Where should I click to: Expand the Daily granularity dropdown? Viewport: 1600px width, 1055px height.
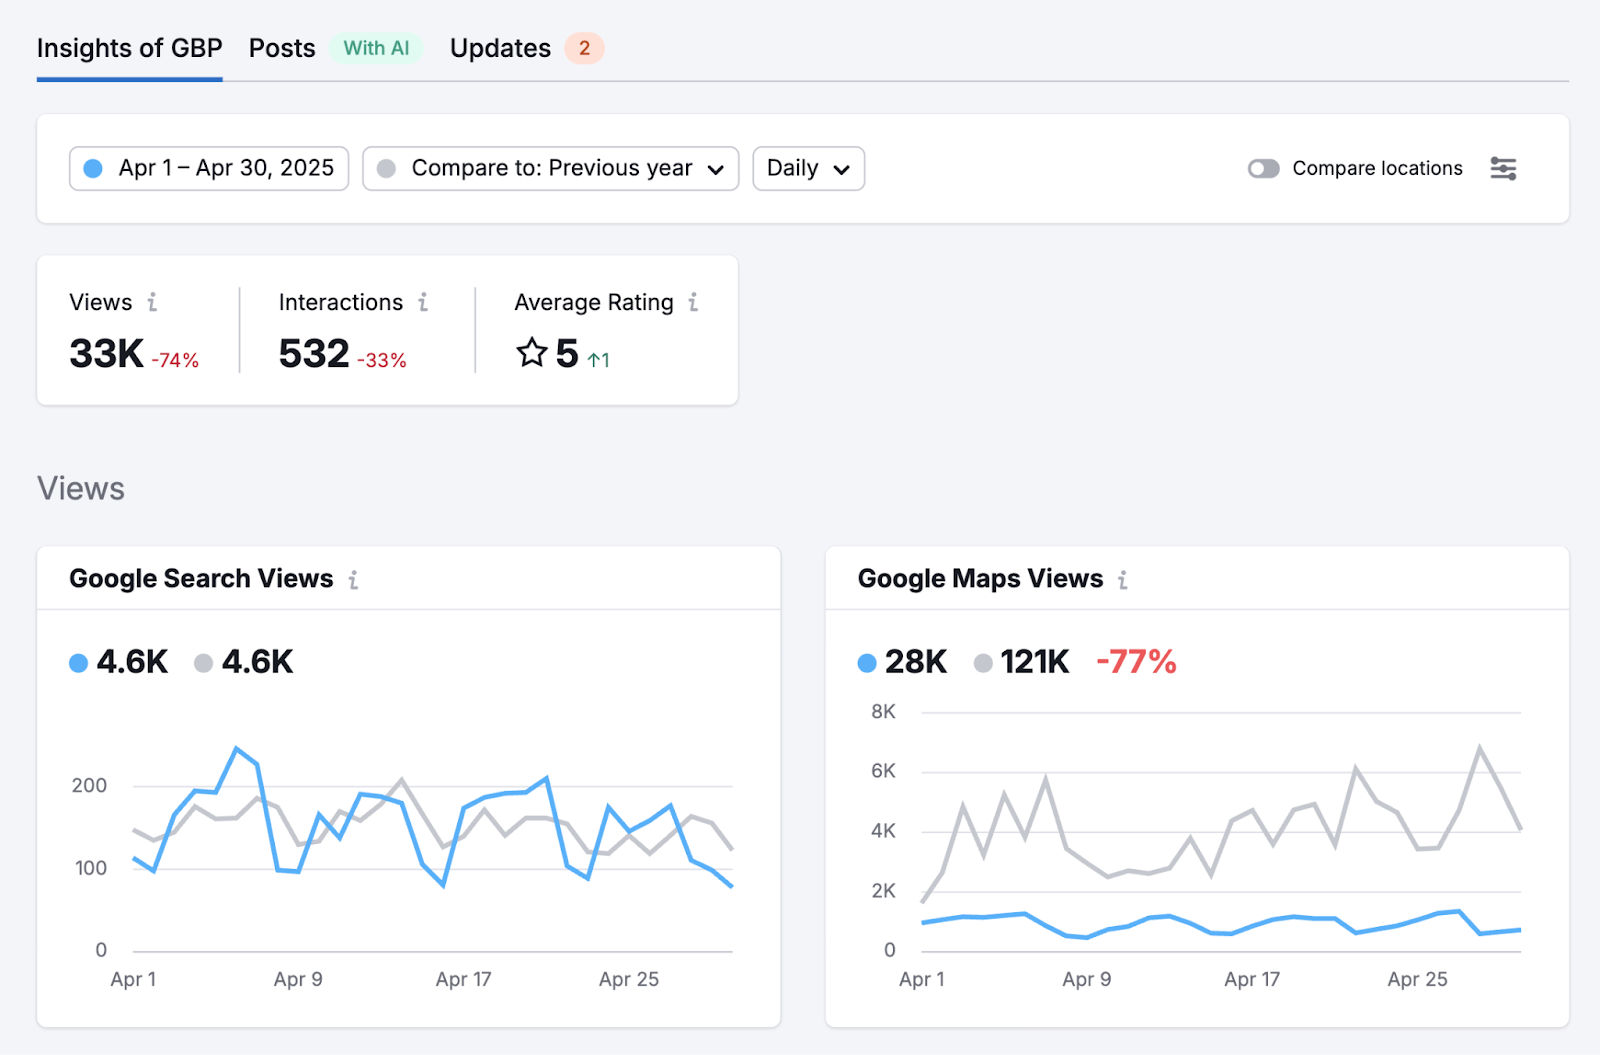(x=807, y=168)
